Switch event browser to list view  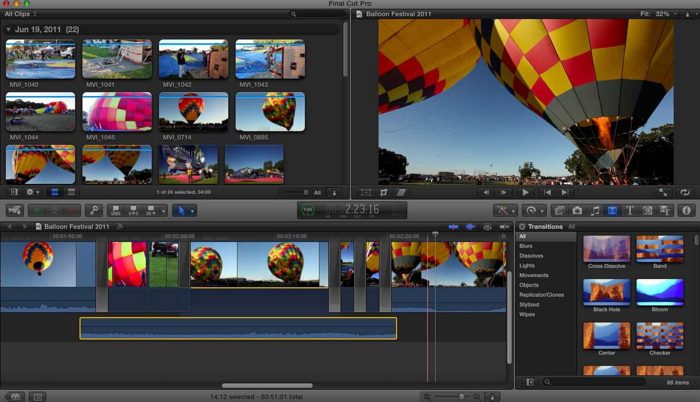coord(71,192)
